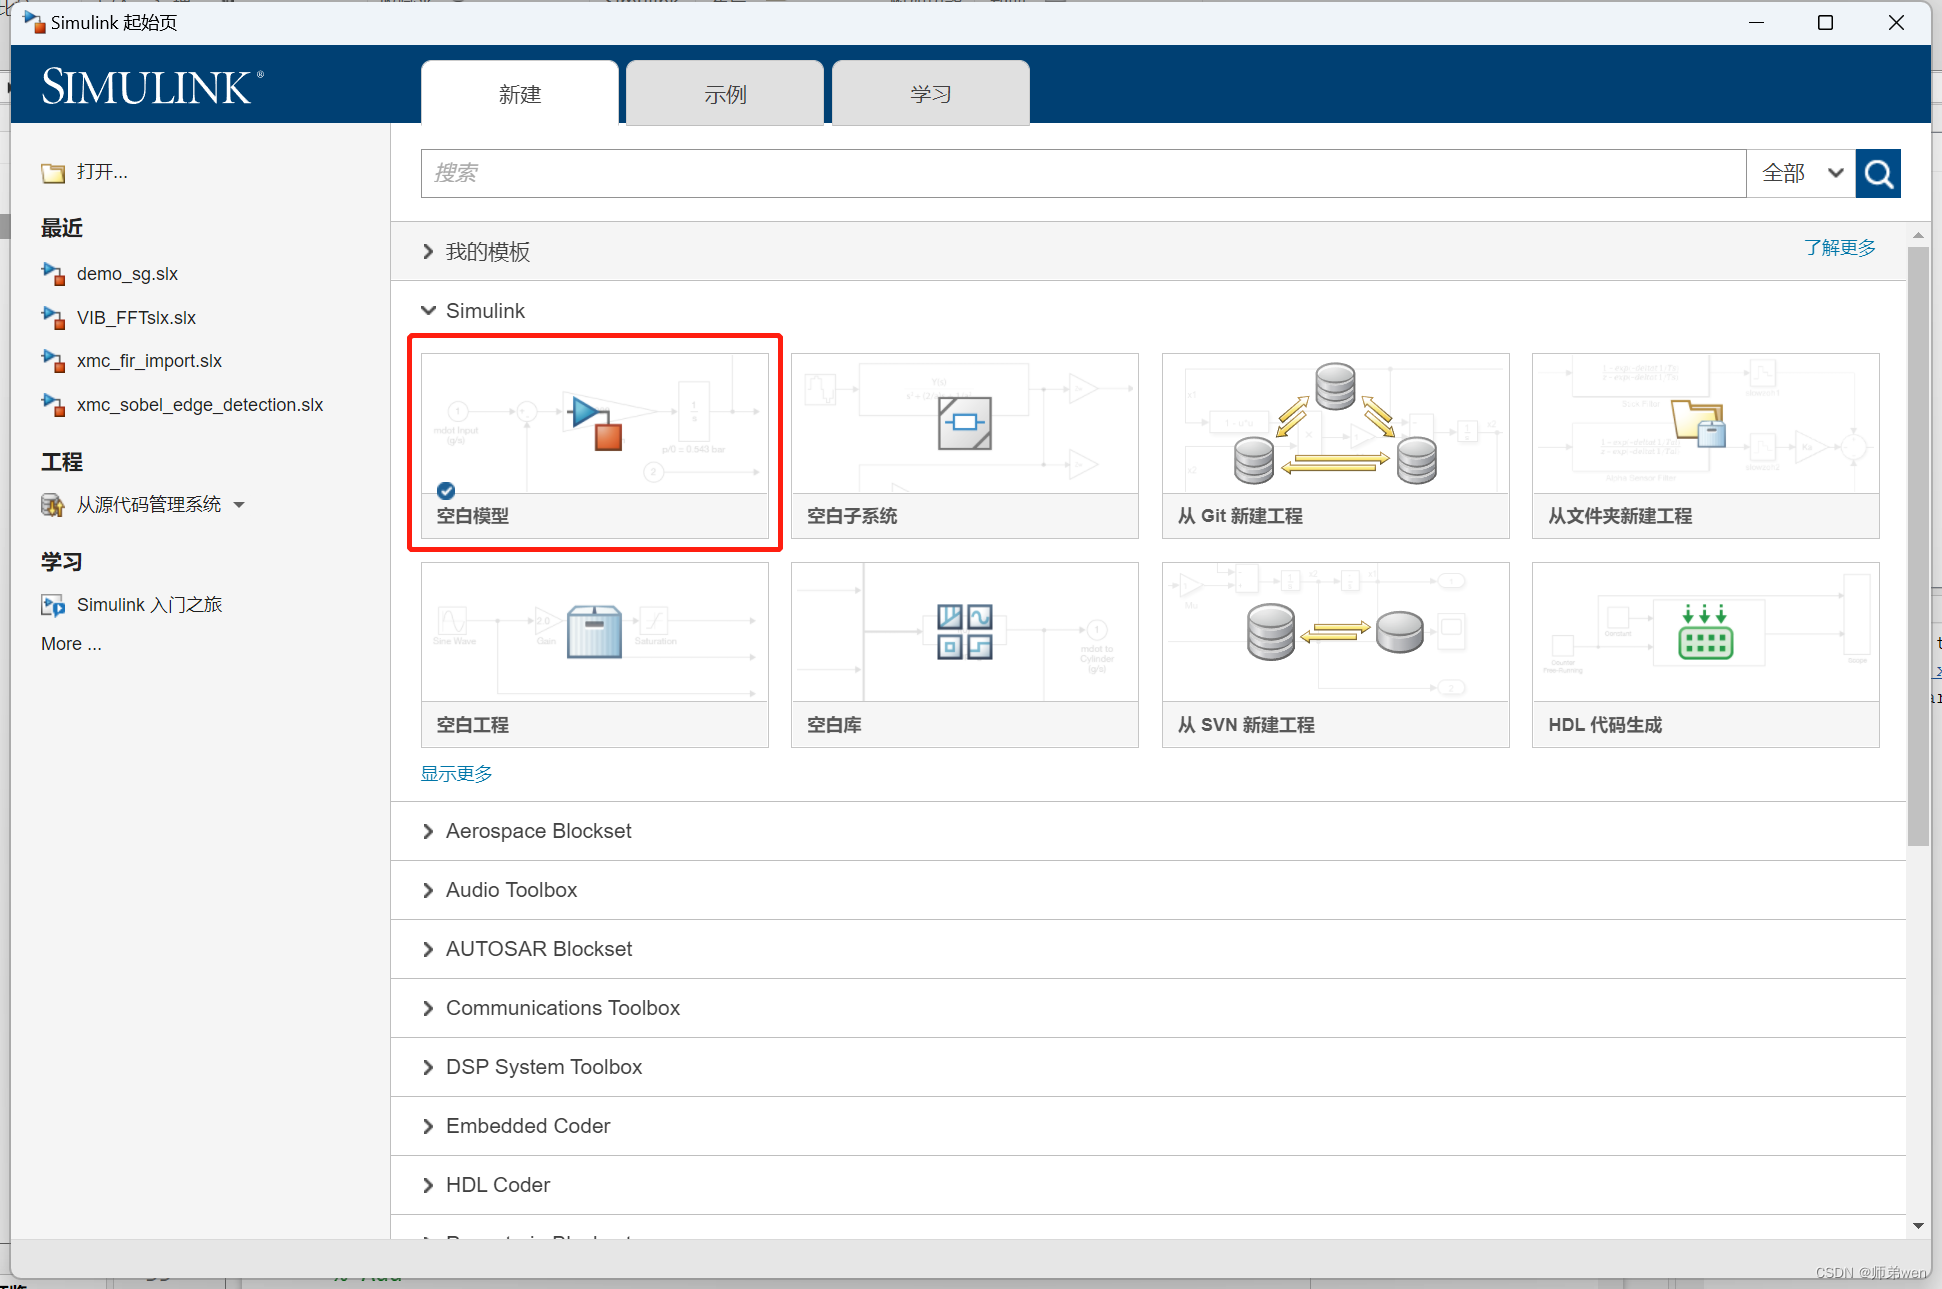Click the subsystem icon in 空白子系统

click(964, 423)
